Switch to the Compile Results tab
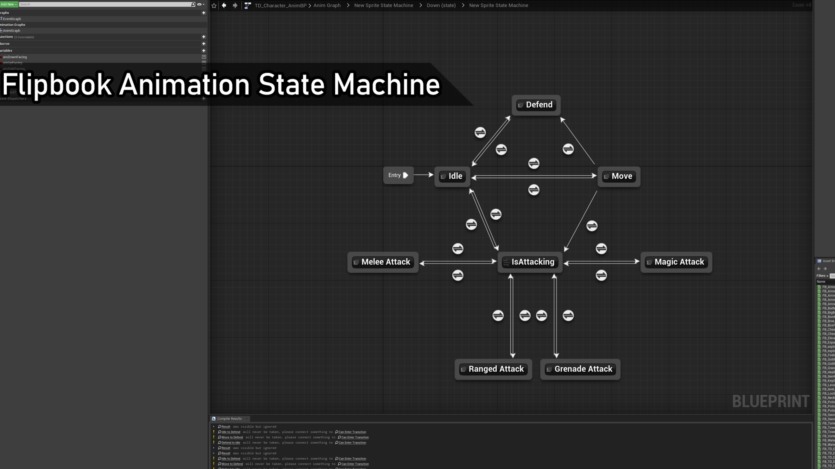The width and height of the screenshot is (835, 469). pyautogui.click(x=230, y=419)
